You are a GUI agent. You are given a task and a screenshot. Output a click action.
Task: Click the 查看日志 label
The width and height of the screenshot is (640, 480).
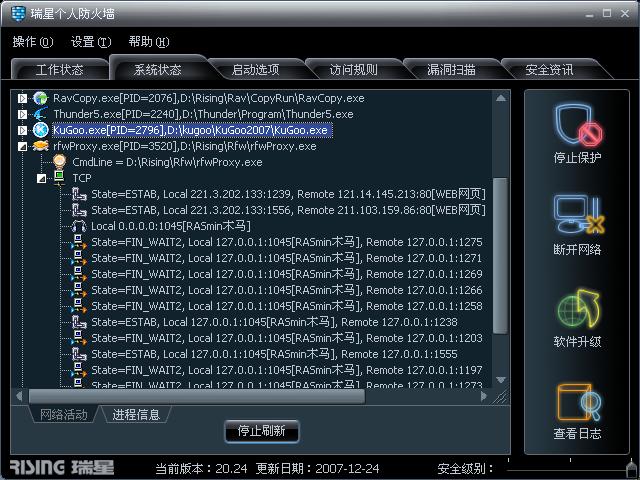pyautogui.click(x=578, y=433)
